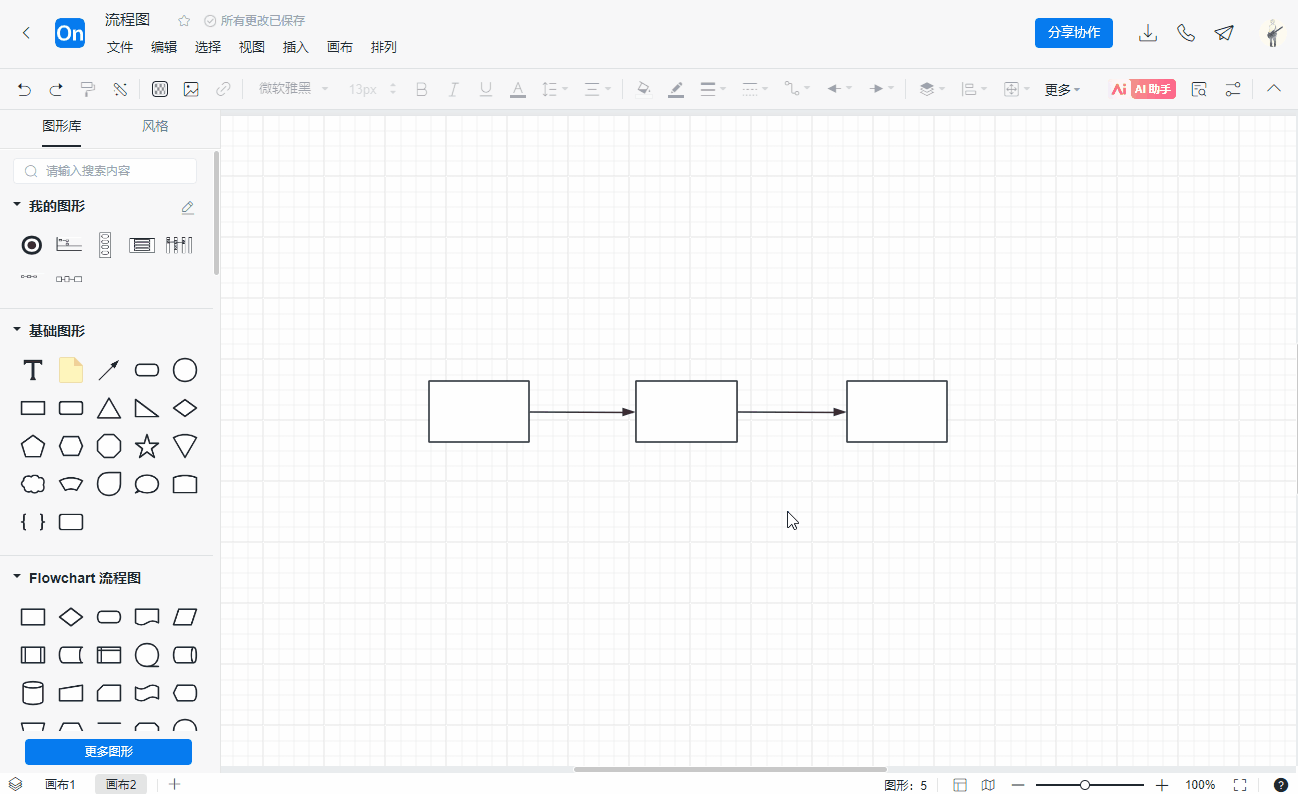The height and width of the screenshot is (794, 1298).
Task: Open the AI 助手 assistant
Action: (1142, 89)
